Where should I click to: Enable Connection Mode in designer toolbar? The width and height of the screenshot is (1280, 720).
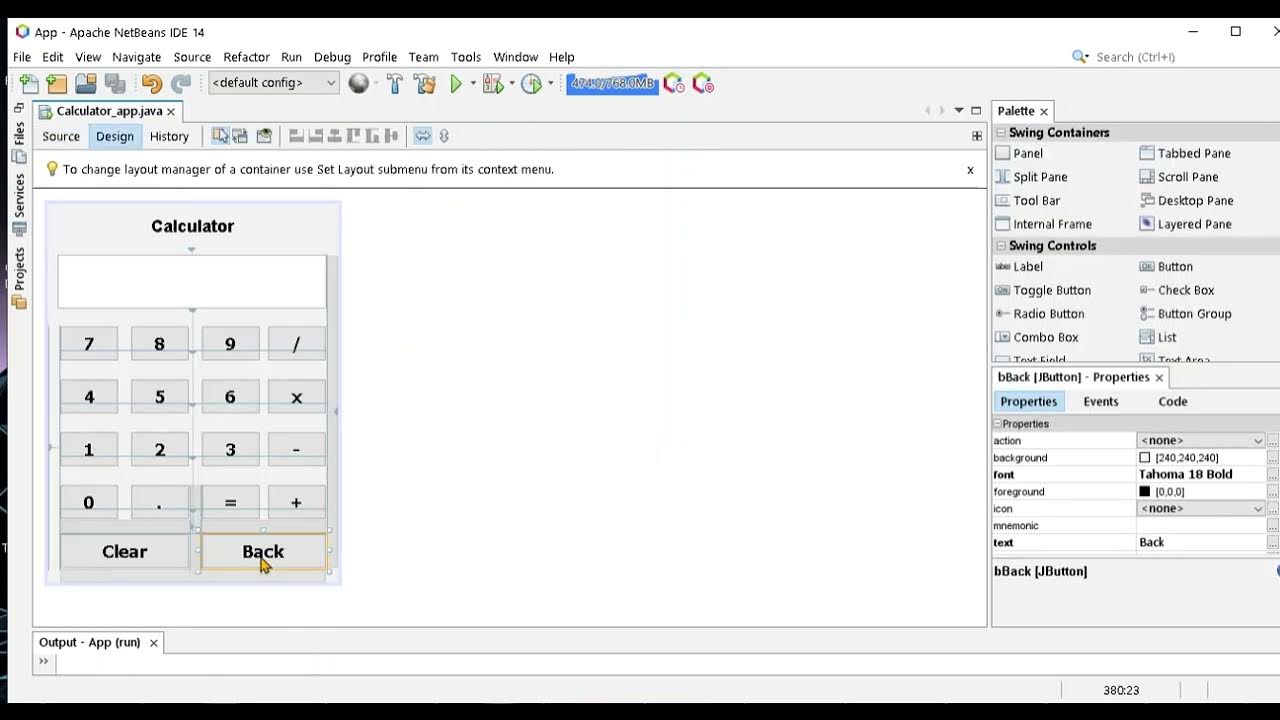point(241,136)
